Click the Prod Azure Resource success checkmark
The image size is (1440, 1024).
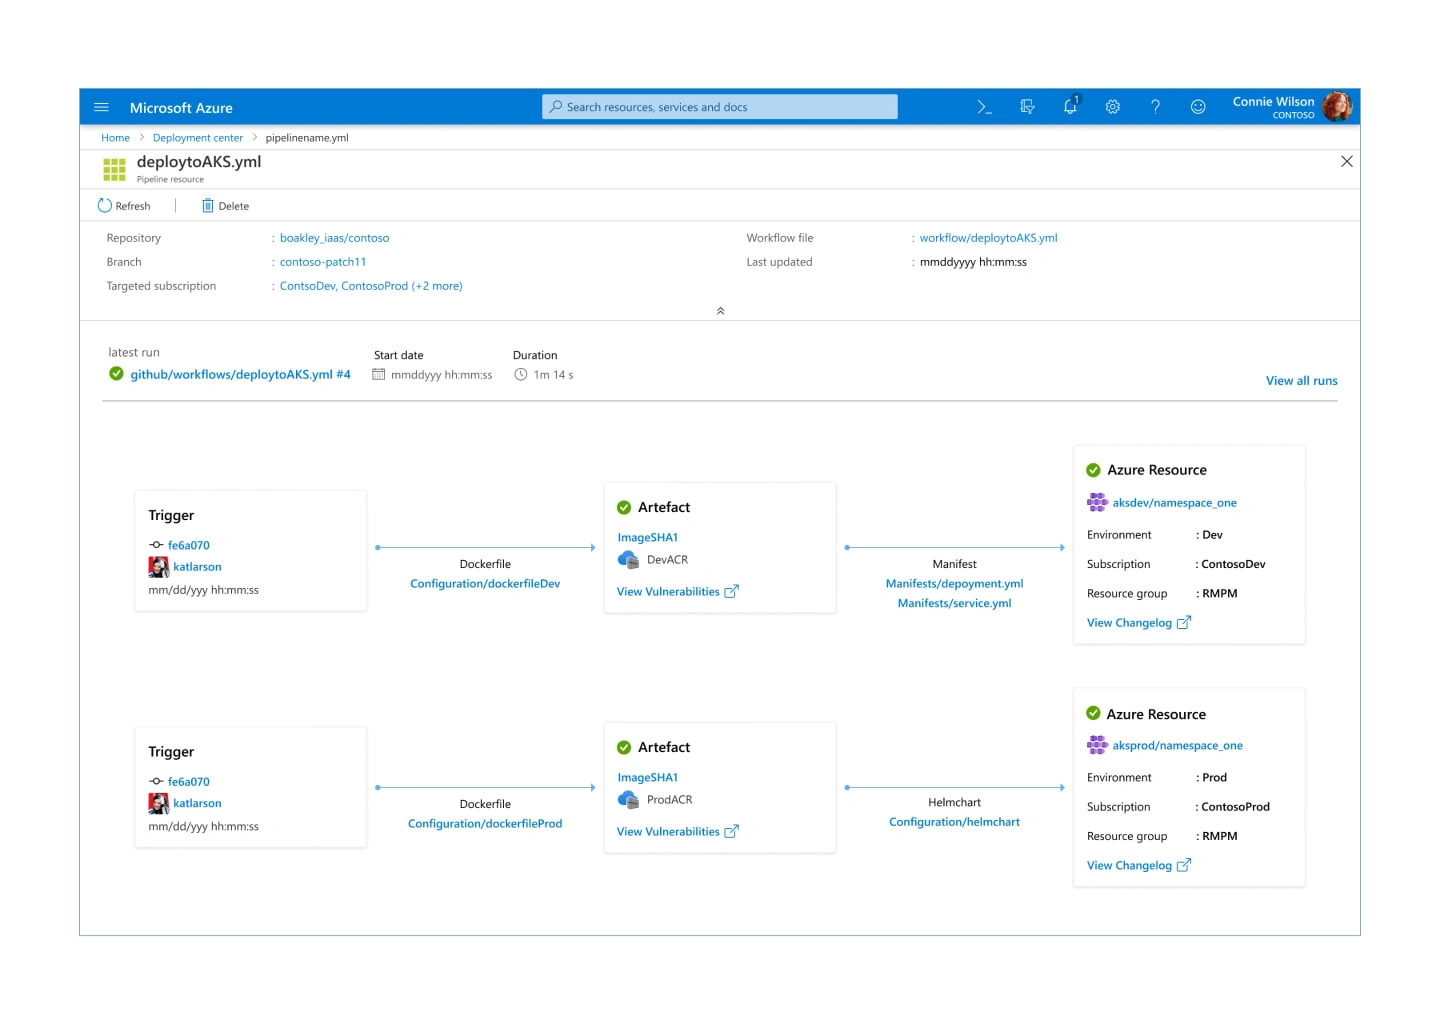(1093, 714)
